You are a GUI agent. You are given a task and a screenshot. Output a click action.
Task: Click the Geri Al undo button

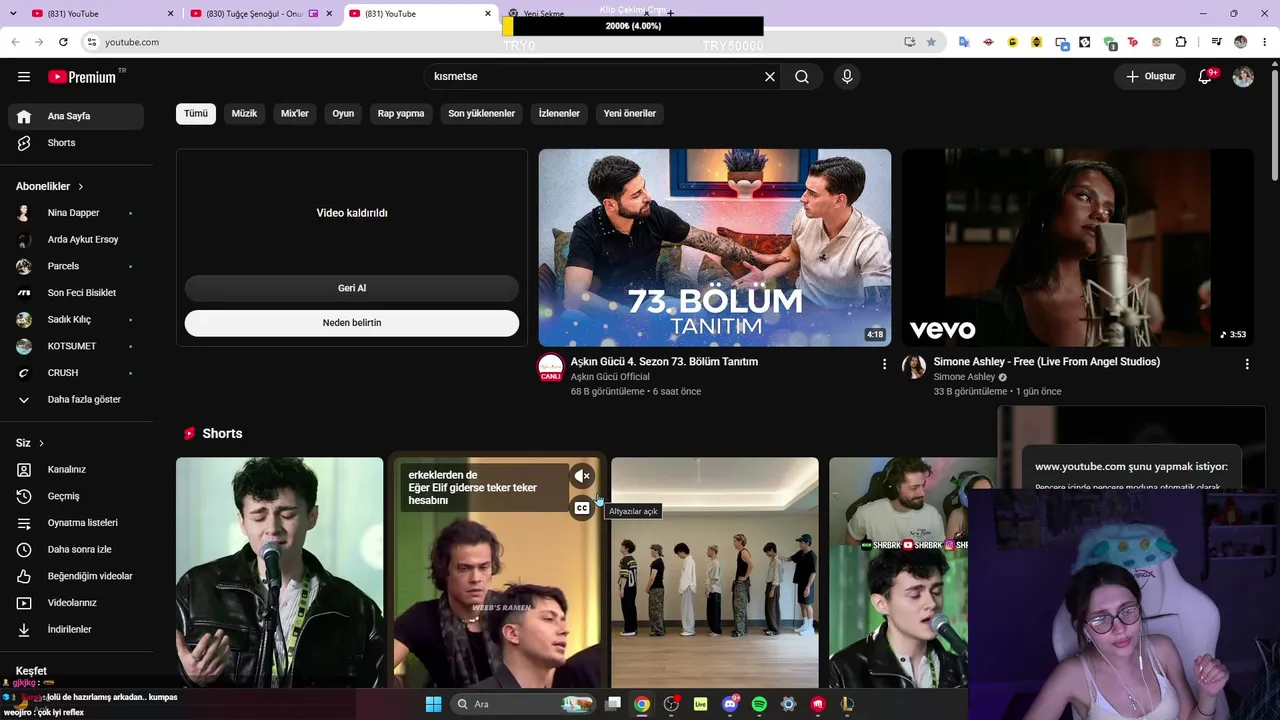point(352,288)
